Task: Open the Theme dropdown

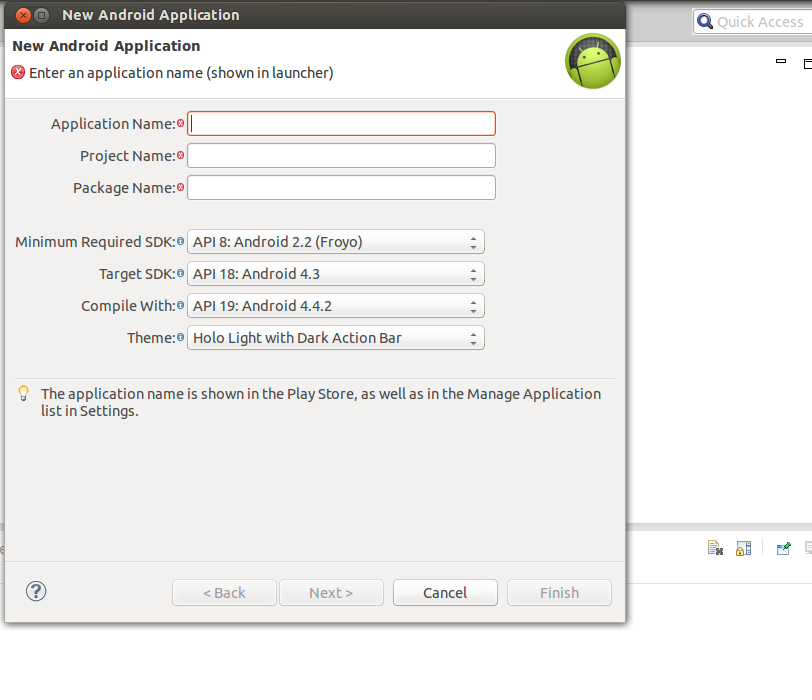Action: [336, 338]
